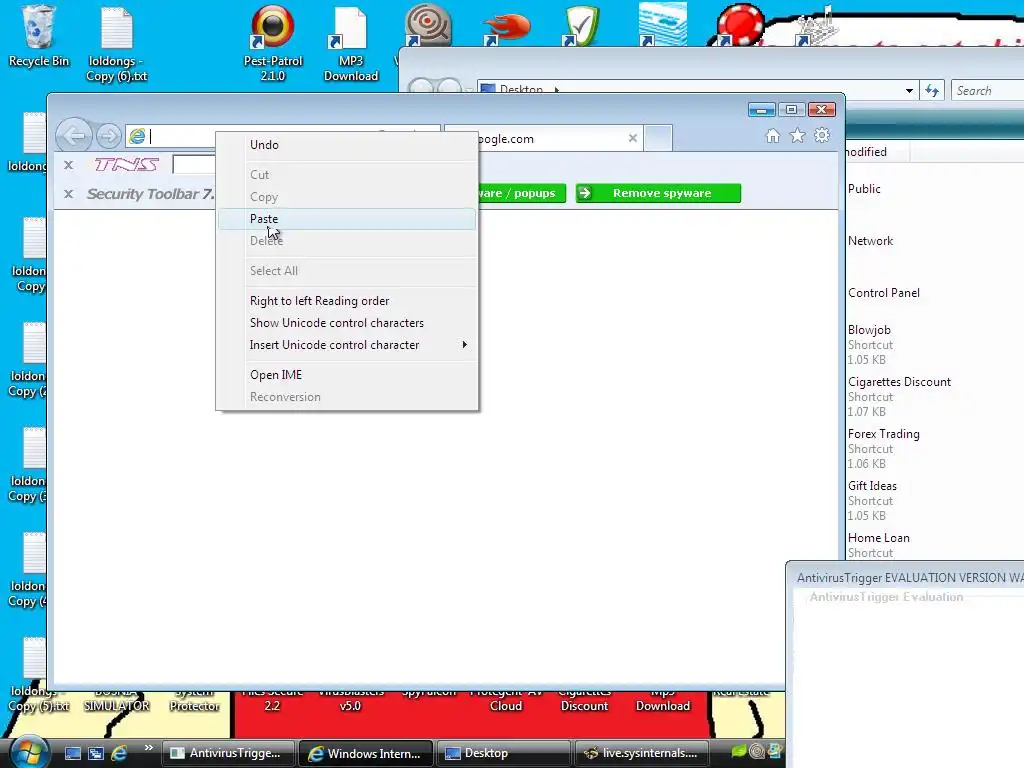The image size is (1024, 768).
Task: Click Show Desktop quick launch icon
Action: coord(72,753)
